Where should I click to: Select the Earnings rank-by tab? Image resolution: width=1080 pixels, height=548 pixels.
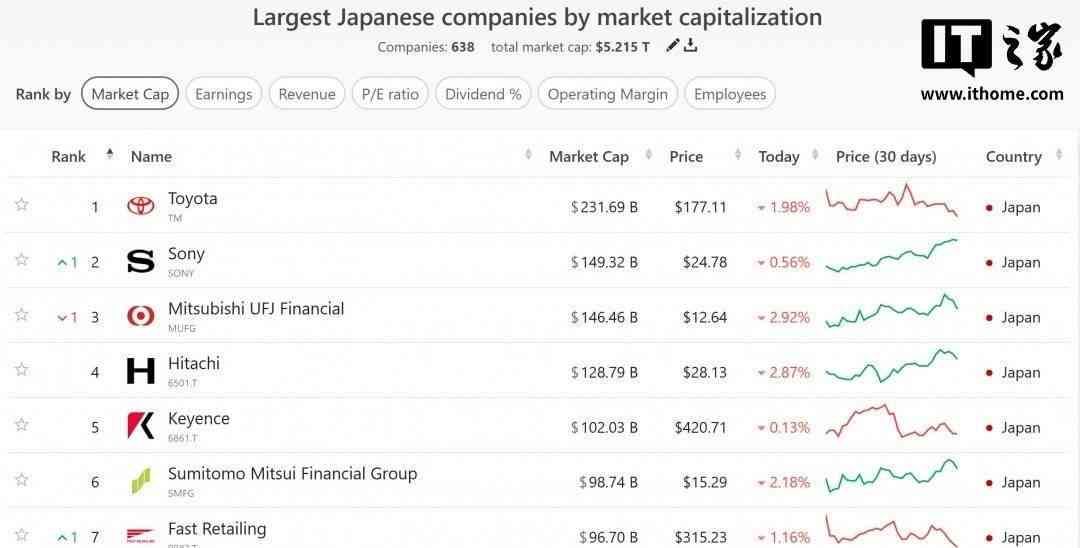tap(223, 94)
